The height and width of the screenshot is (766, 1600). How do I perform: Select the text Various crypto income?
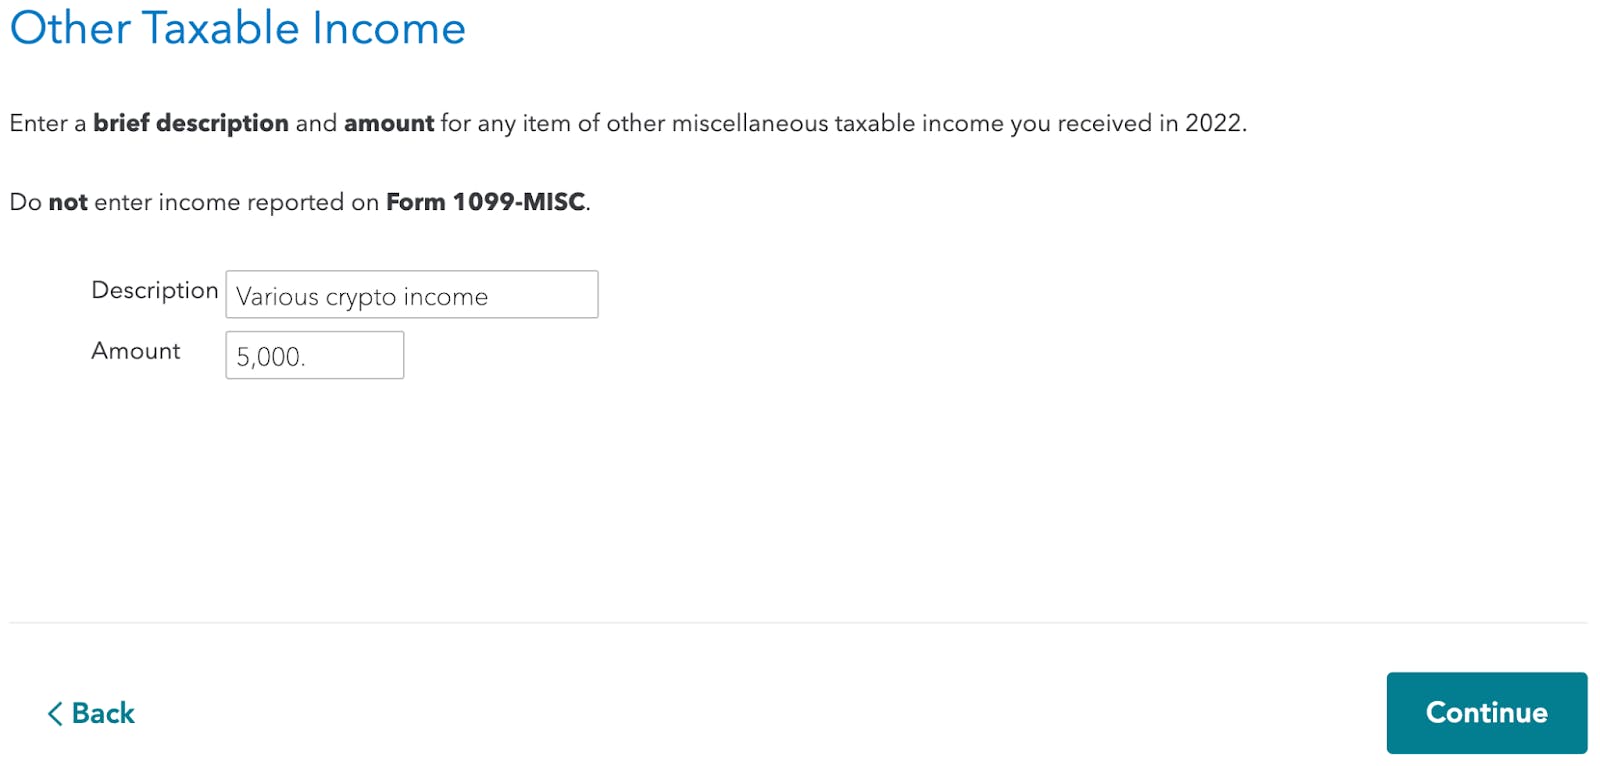[x=362, y=296]
